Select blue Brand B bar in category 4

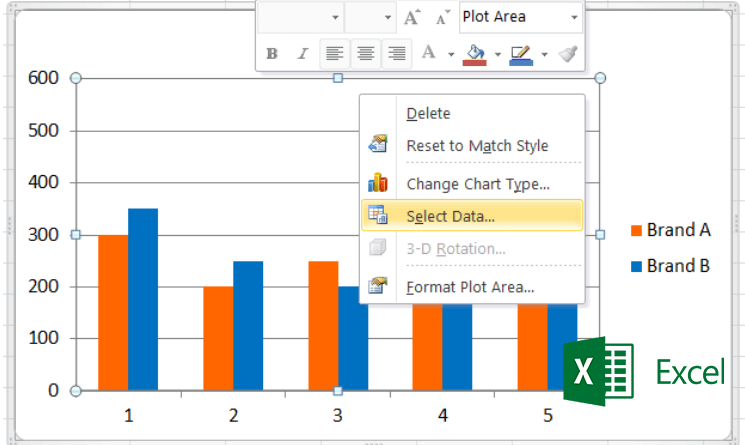coord(457,347)
